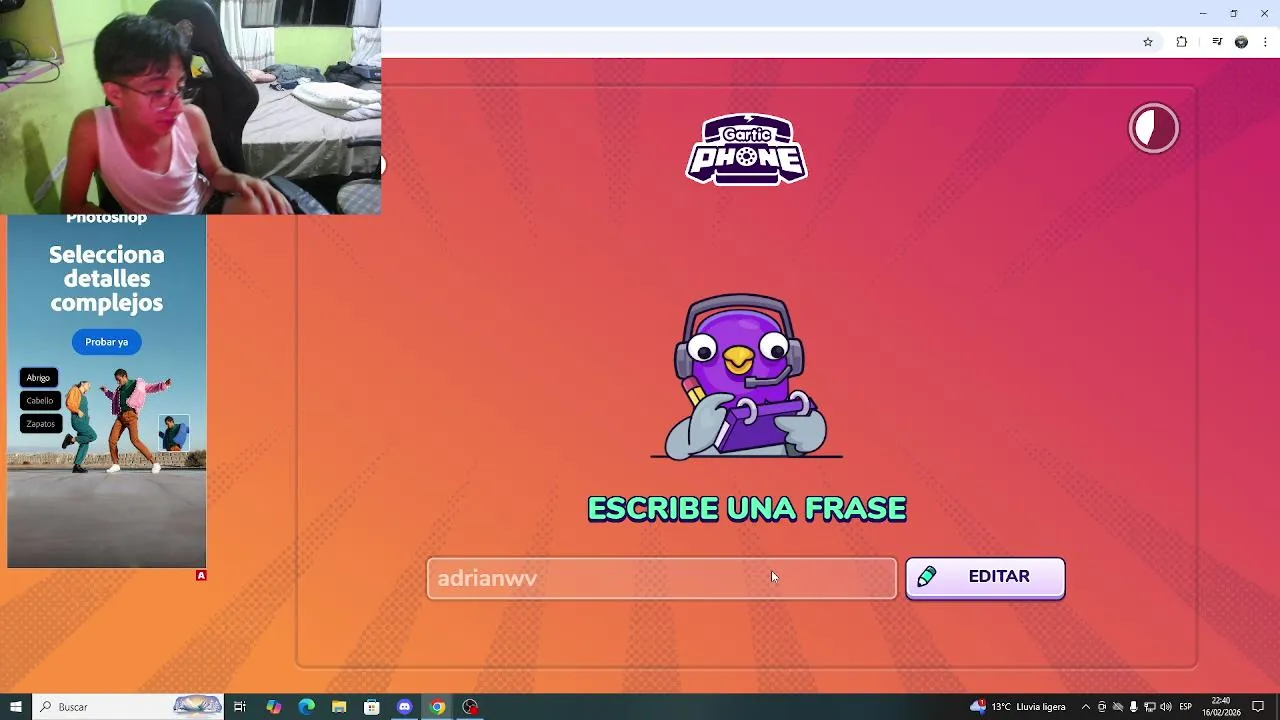Click the webcam overlay video

click(x=190, y=107)
